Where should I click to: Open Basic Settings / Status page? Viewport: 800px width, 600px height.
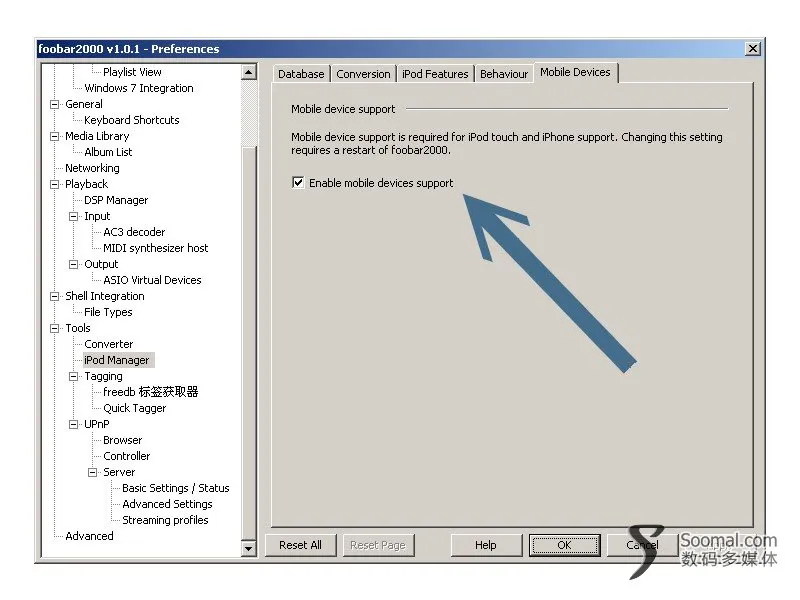pyautogui.click(x=176, y=488)
